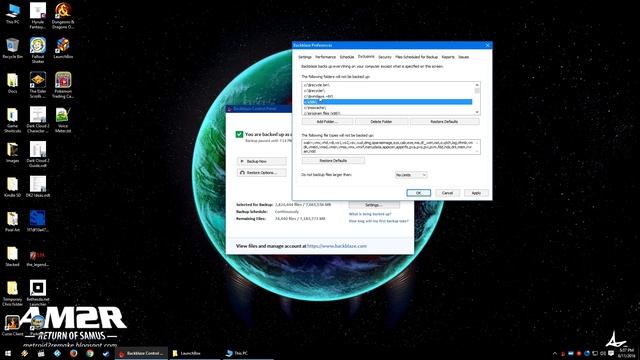
Task: Click Settings button in Control Panel
Action: coord(374,205)
